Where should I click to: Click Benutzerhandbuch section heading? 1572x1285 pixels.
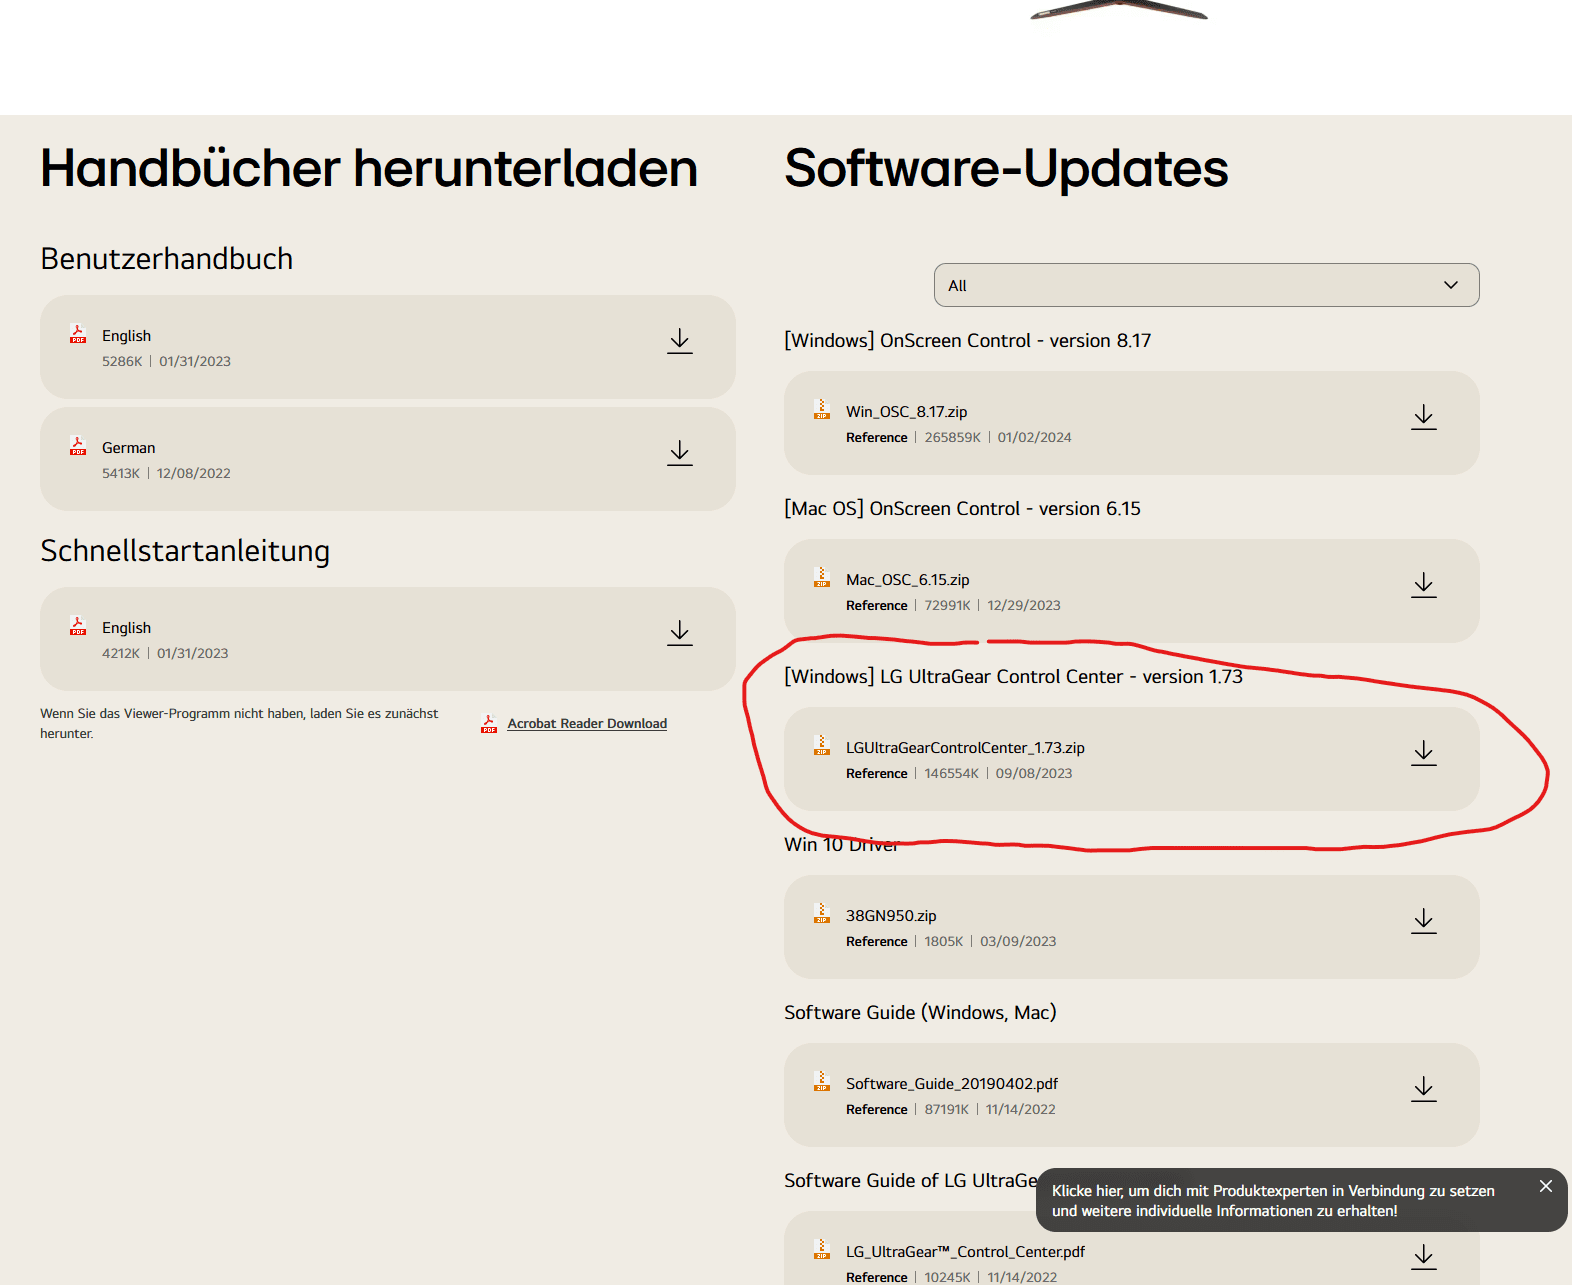point(167,259)
